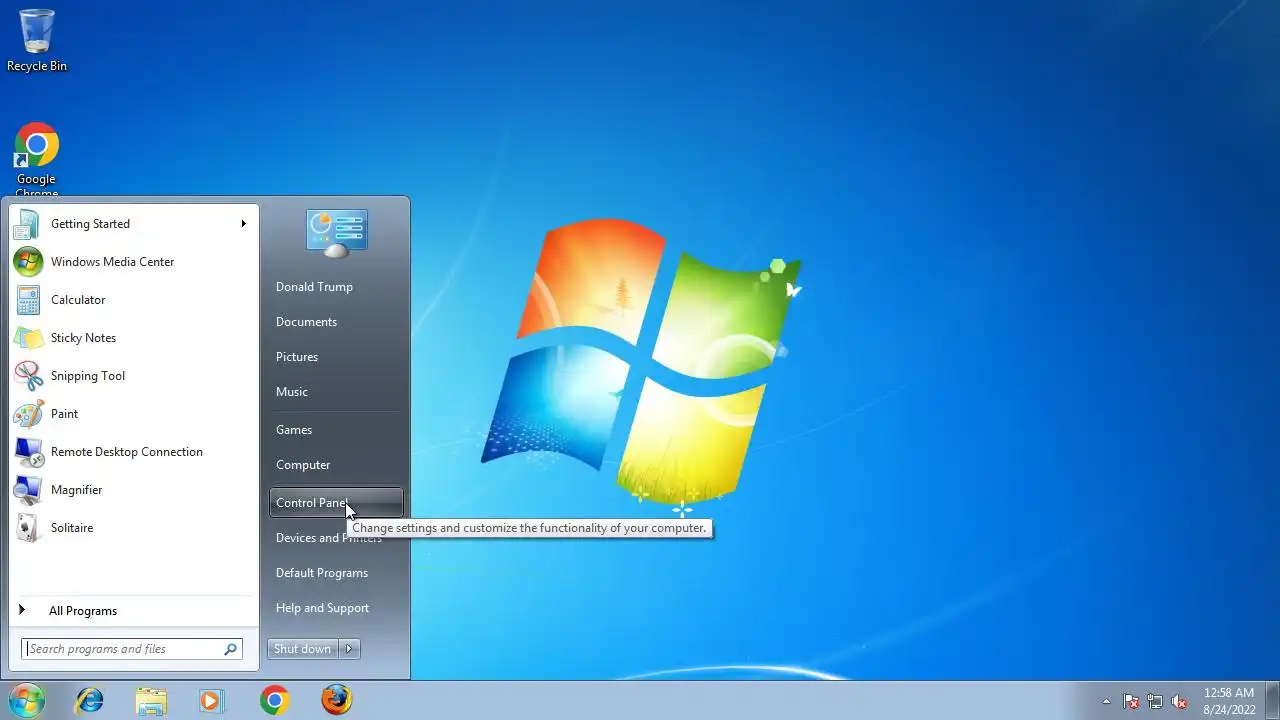Click the Remote Desktop Connection icon
This screenshot has width=1280, height=720.
(x=28, y=452)
